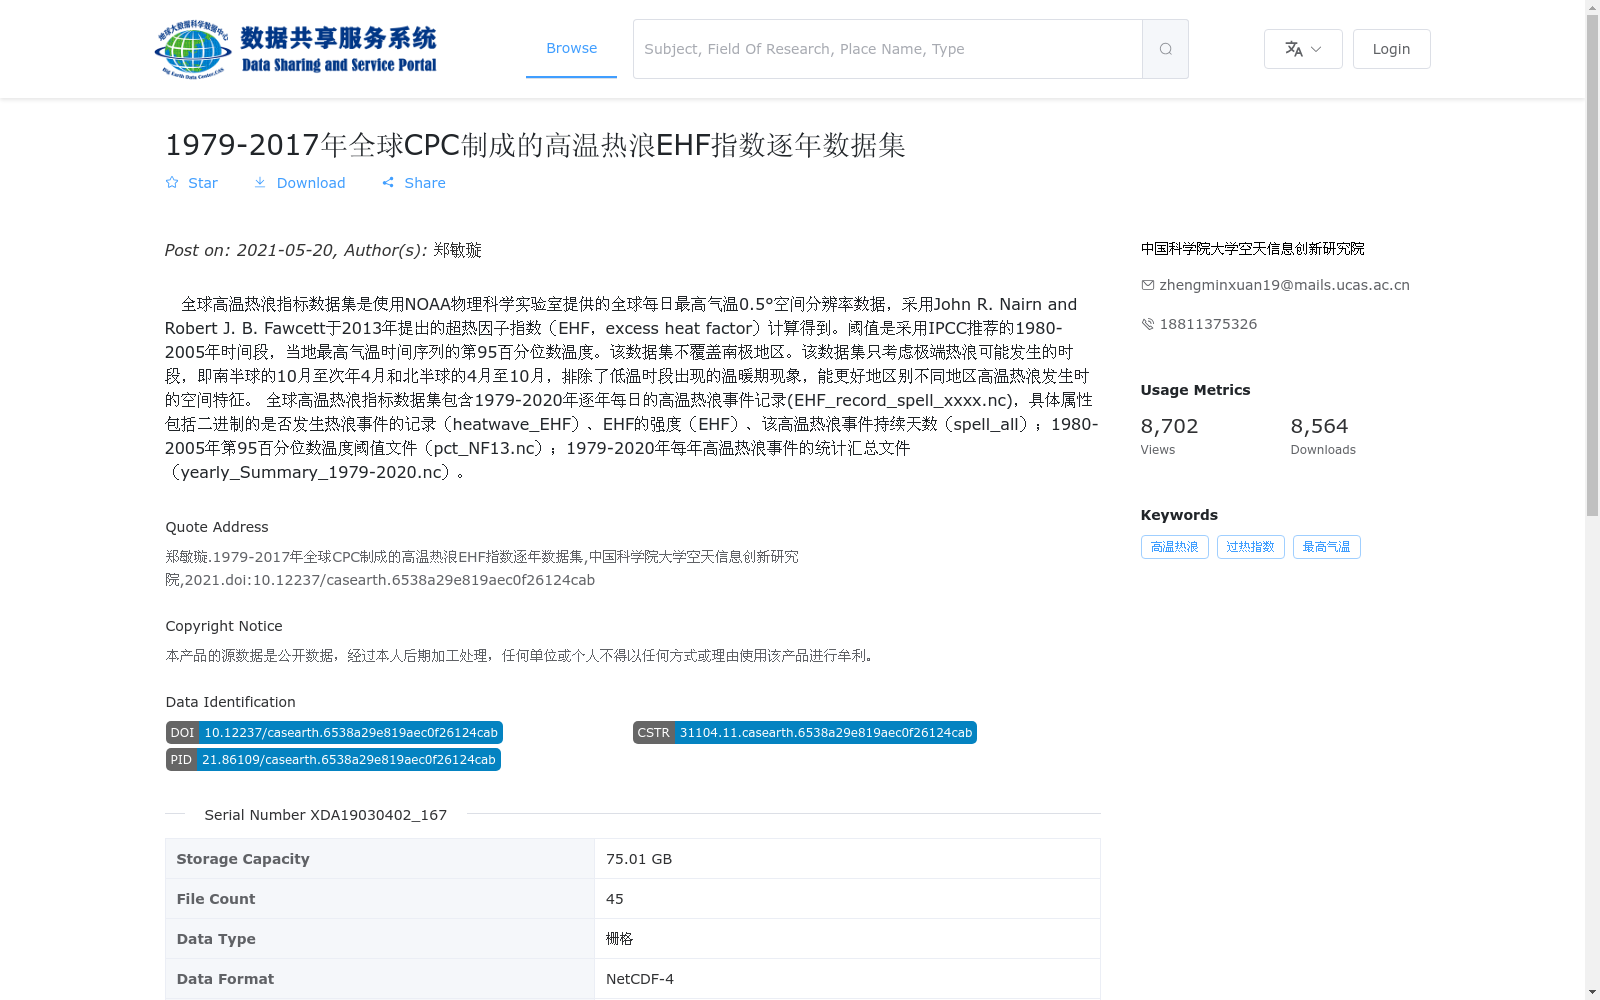Click the phone icon beside 18811375326
The image size is (1600, 1000).
click(x=1148, y=324)
